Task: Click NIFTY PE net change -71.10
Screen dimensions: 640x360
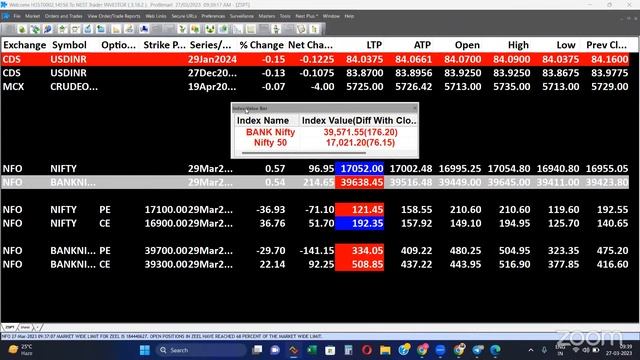Action: tap(320, 210)
